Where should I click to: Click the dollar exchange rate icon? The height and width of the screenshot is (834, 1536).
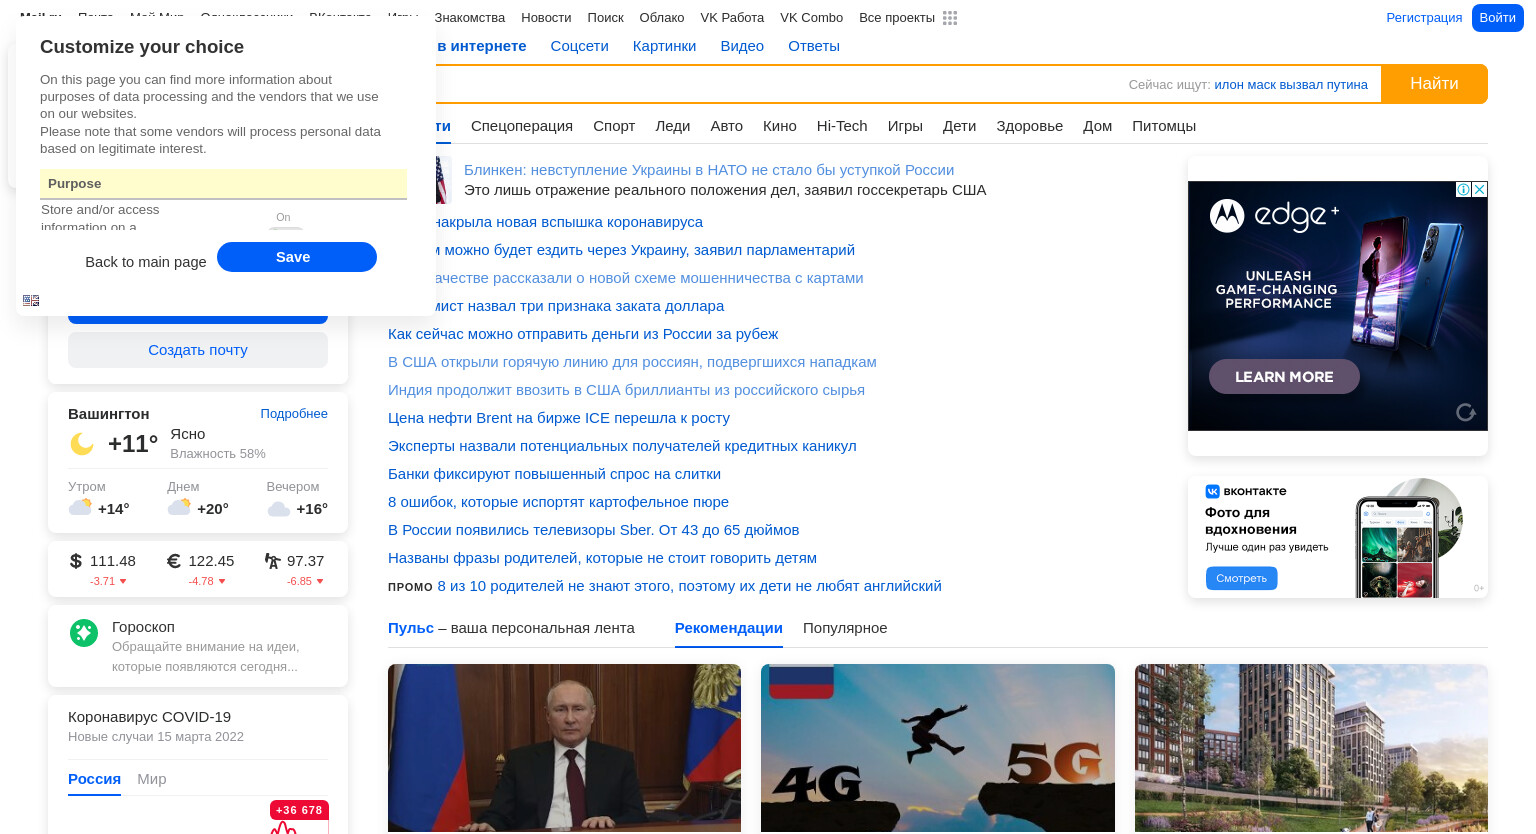click(76, 561)
